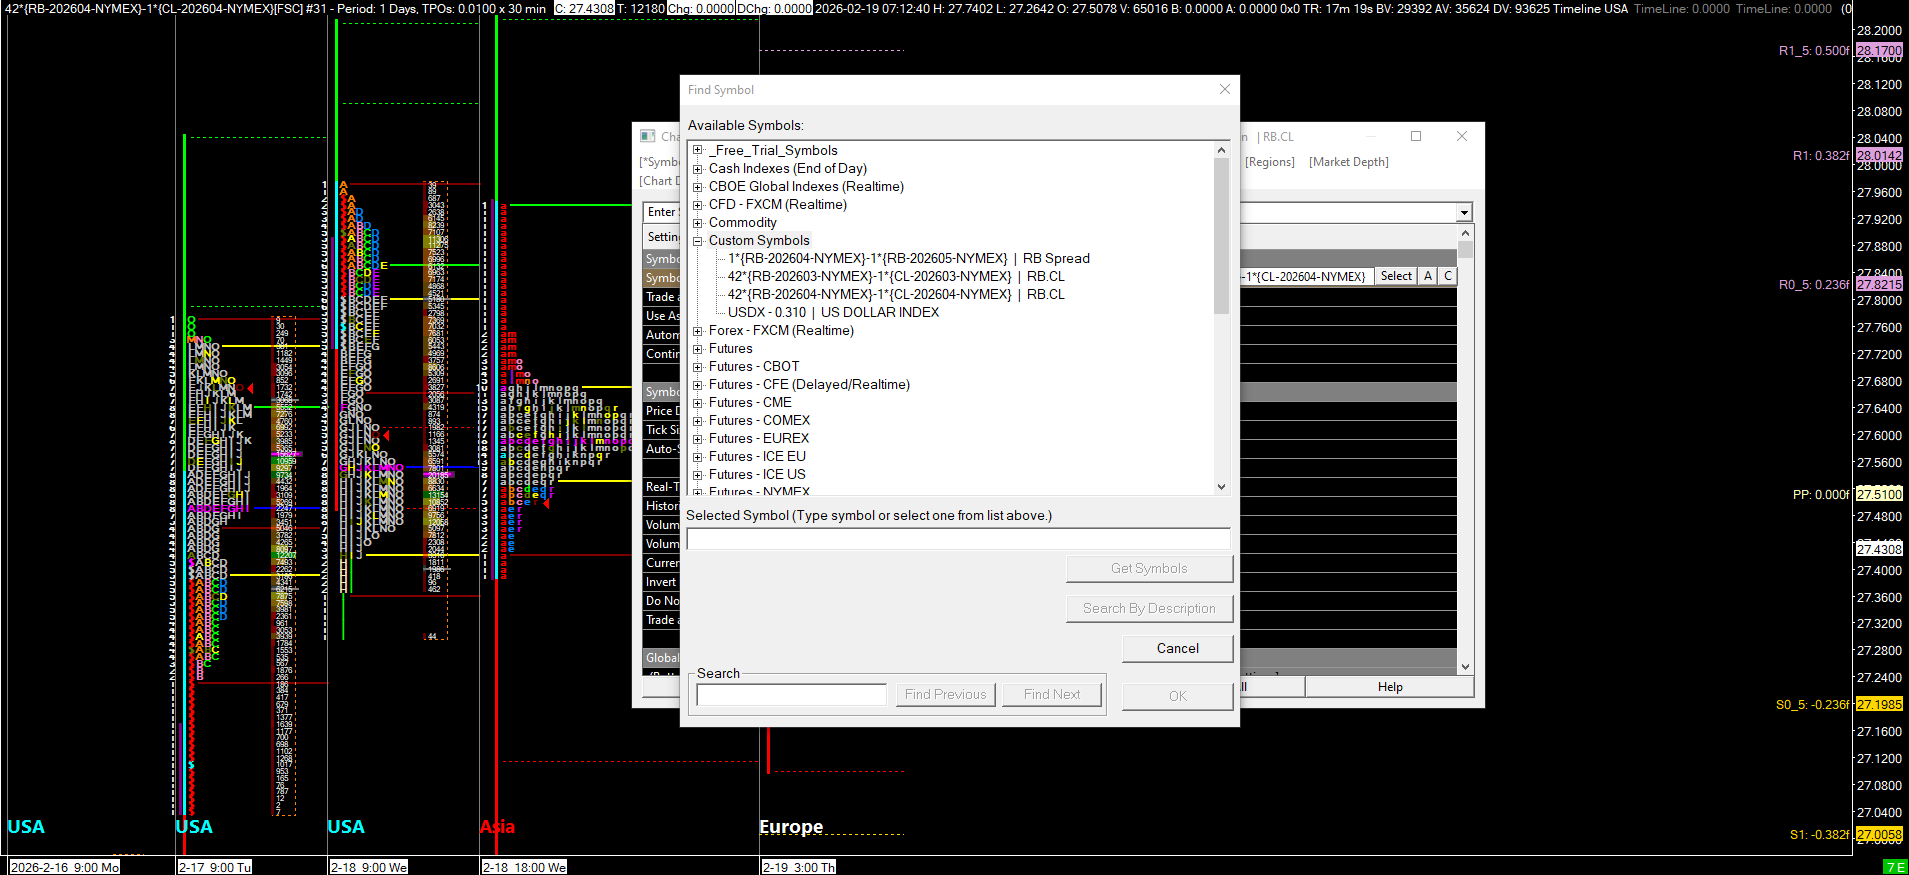Confirm with the OK button
Screen dimensions: 1909x875
point(1177,696)
